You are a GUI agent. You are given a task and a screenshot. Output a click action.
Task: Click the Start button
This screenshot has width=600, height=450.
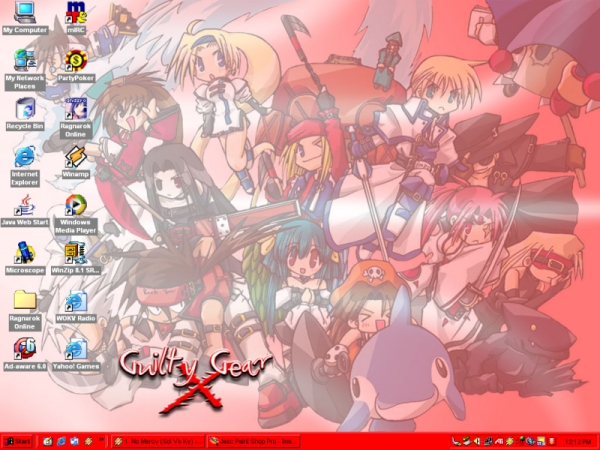(x=17, y=441)
